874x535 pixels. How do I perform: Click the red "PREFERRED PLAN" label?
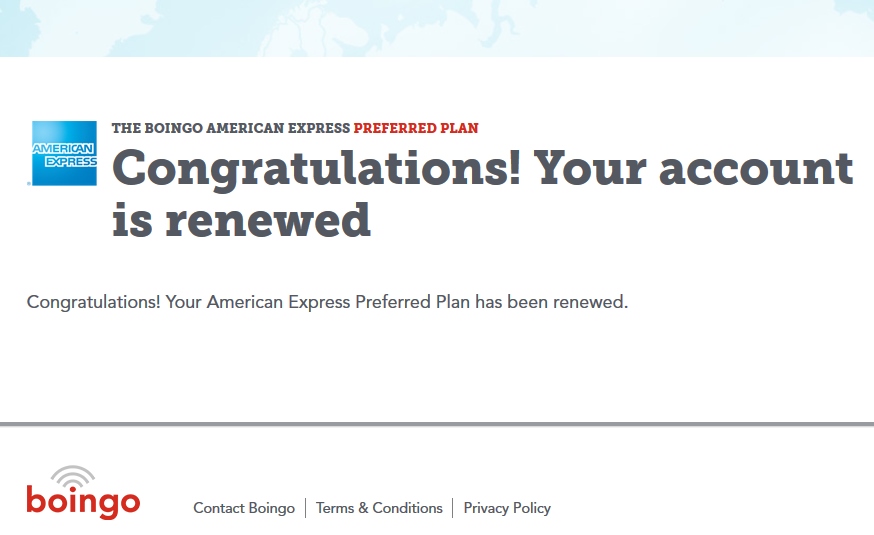[416, 128]
